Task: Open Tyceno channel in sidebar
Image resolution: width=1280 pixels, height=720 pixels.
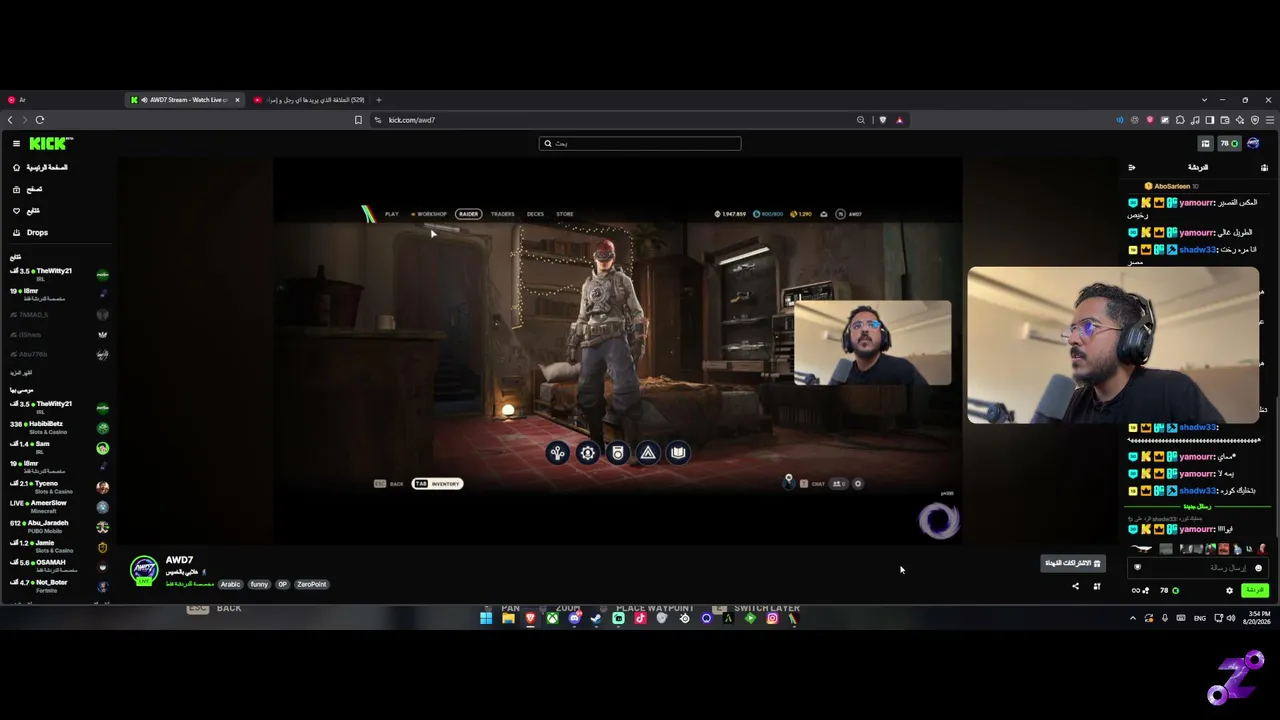Action: click(x=59, y=486)
